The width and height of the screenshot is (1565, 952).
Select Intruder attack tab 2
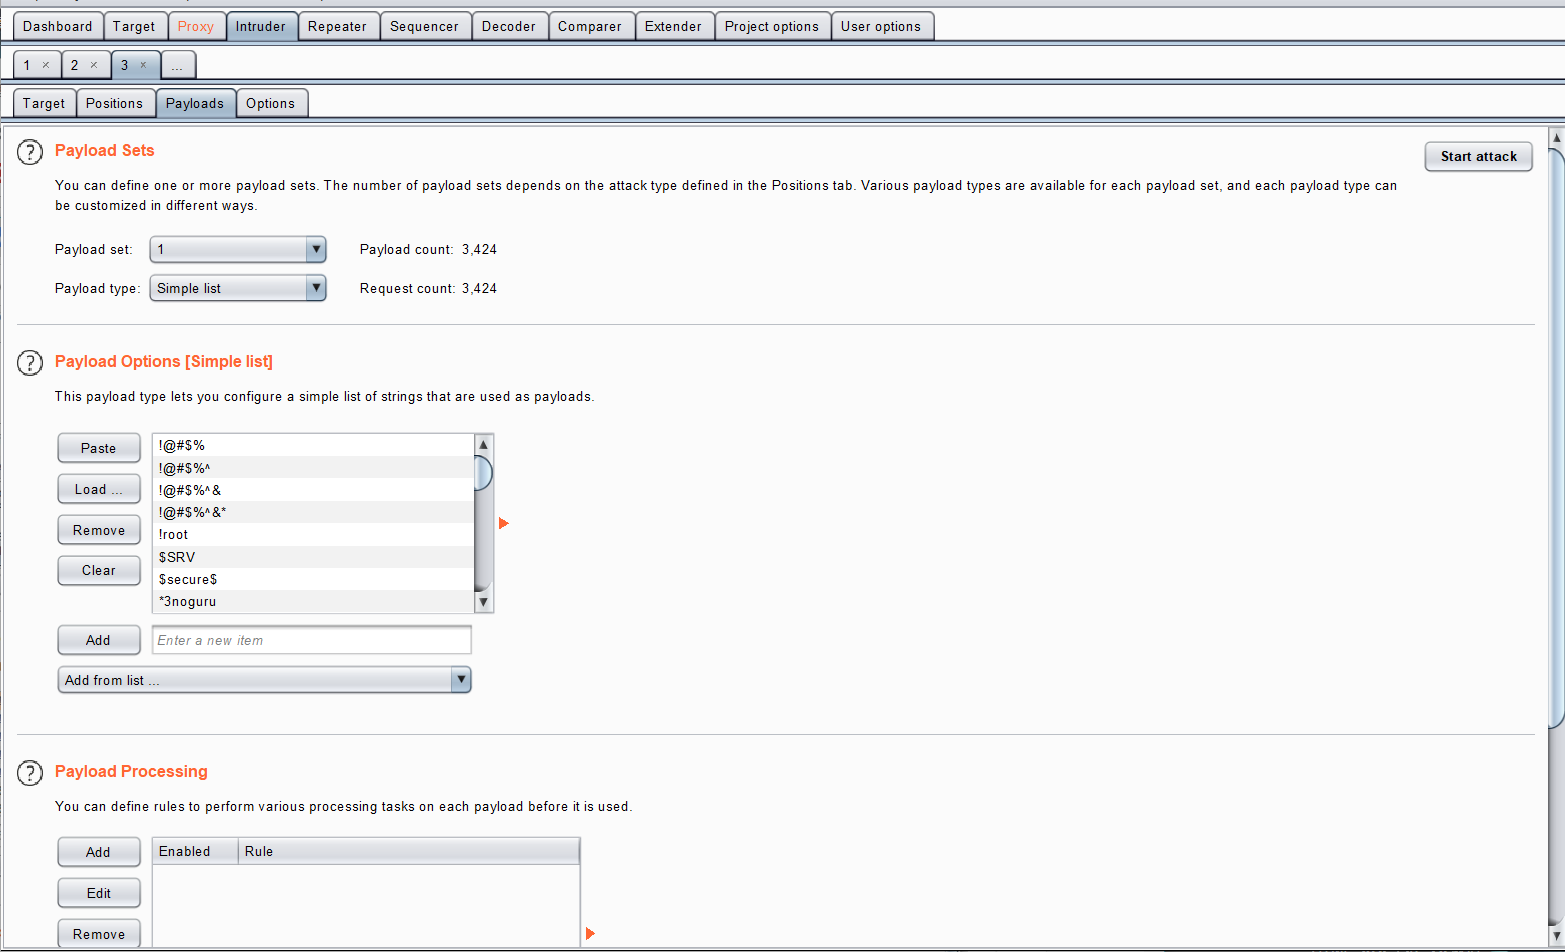coord(75,65)
